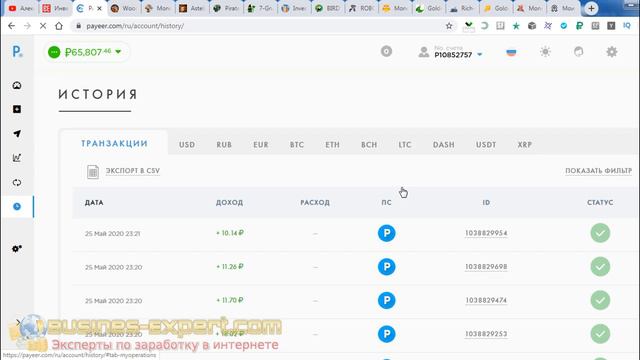Click ПОКАЗАТЬ ФИЛЬТР link
The image size is (640, 360).
(x=598, y=171)
